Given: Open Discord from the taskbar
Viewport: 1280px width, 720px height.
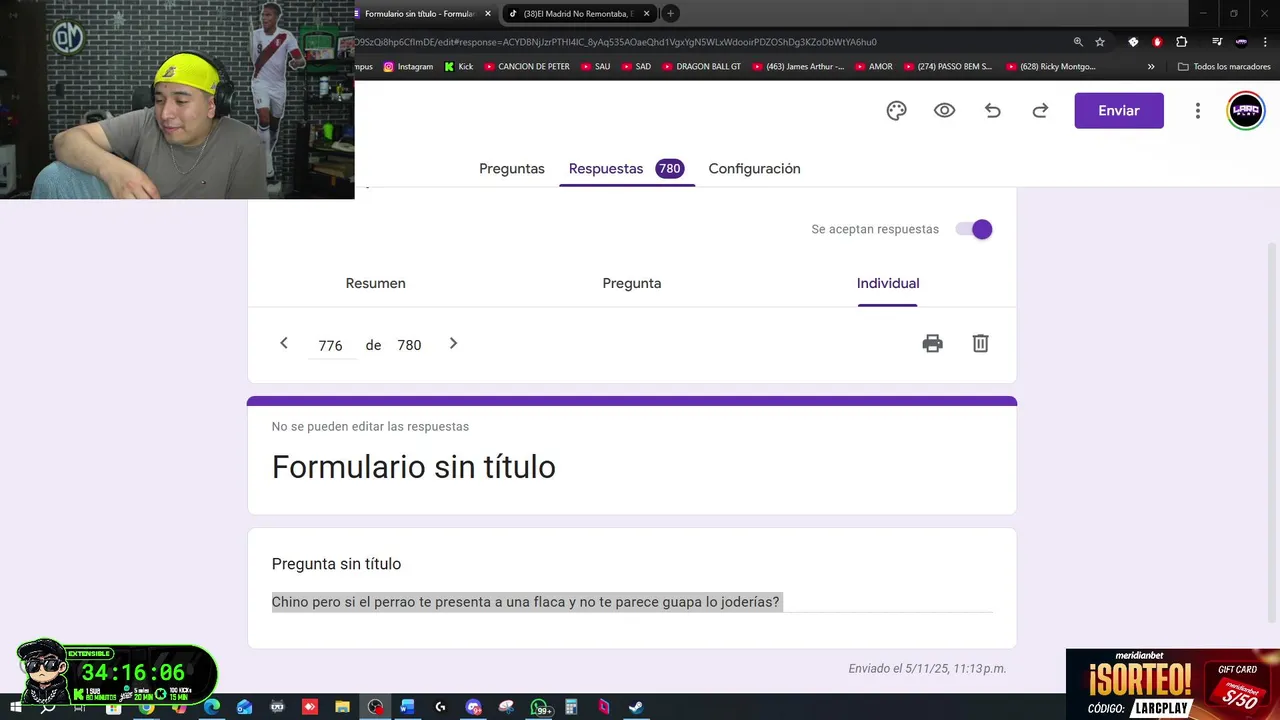Looking at the screenshot, I should pos(473,707).
